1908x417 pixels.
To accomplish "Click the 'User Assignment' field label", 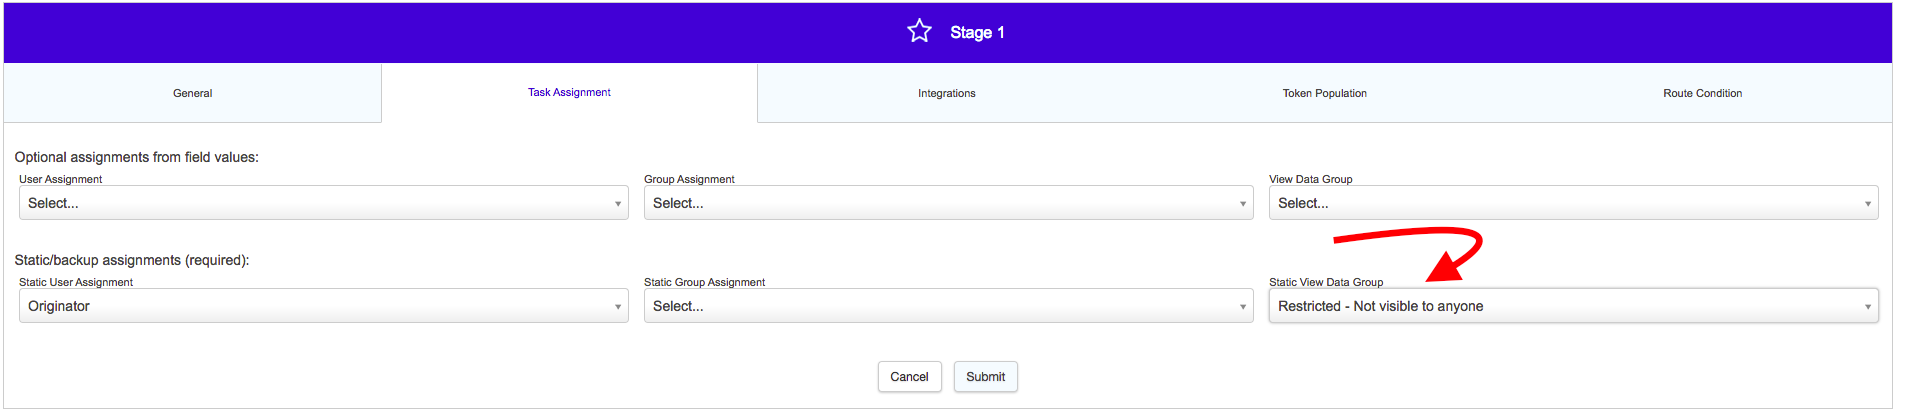I will tap(60, 179).
